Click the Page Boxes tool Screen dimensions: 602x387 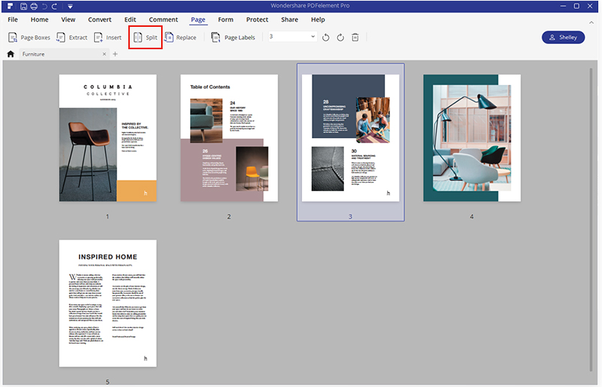click(29, 37)
